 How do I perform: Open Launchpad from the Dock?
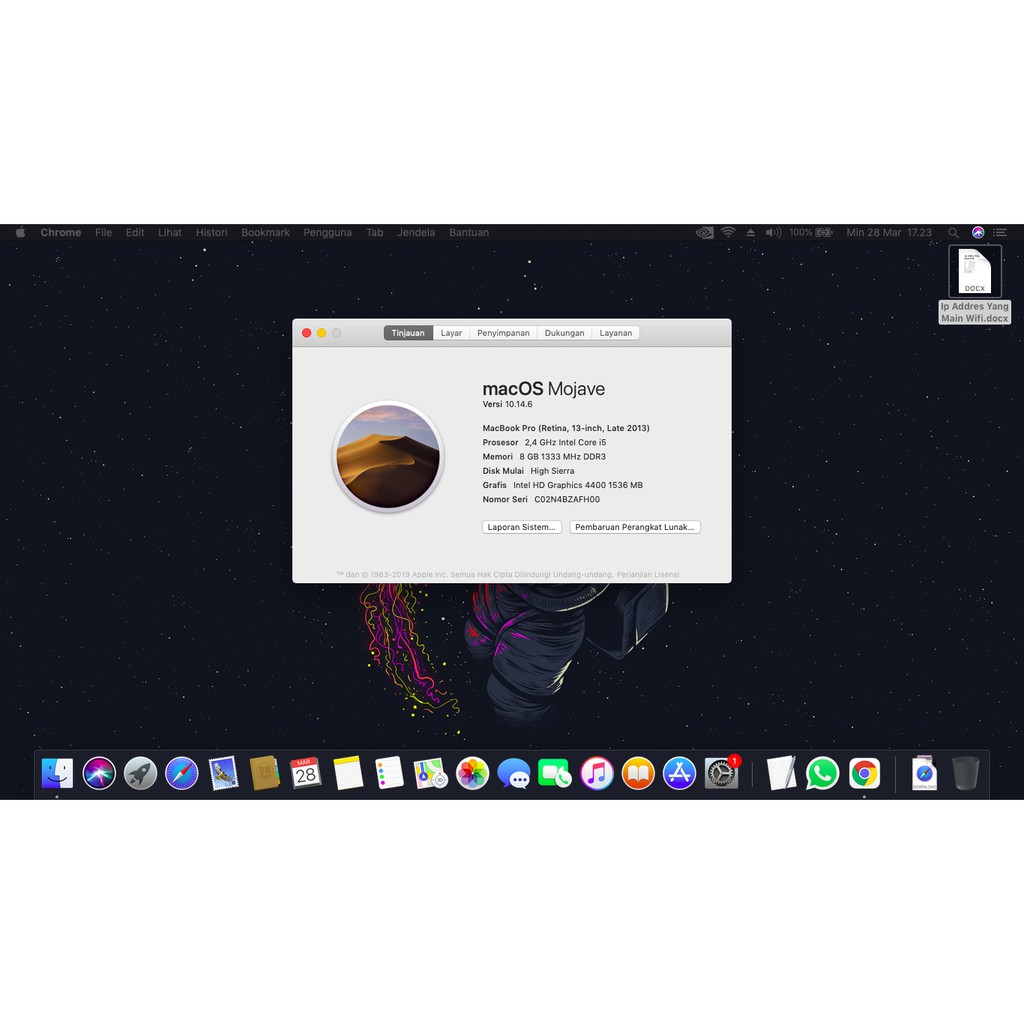click(140, 773)
